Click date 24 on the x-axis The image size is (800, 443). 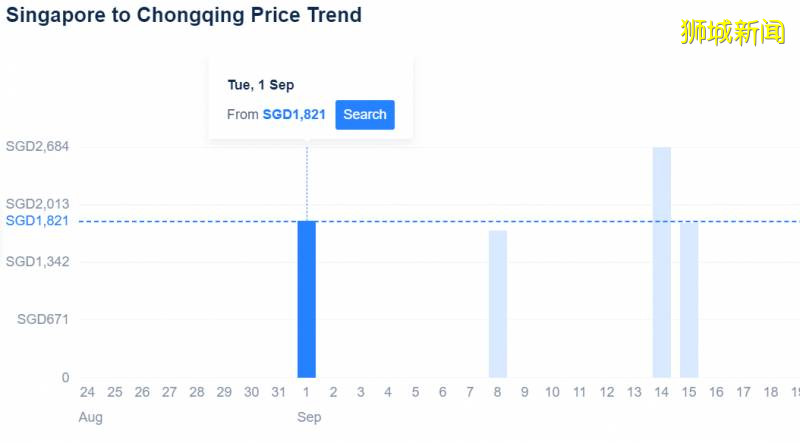[x=88, y=393]
